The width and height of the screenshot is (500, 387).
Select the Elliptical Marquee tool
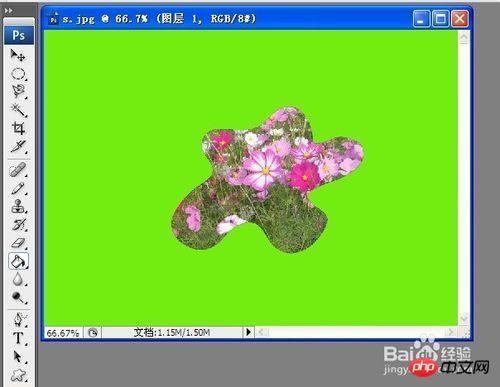pyautogui.click(x=18, y=74)
